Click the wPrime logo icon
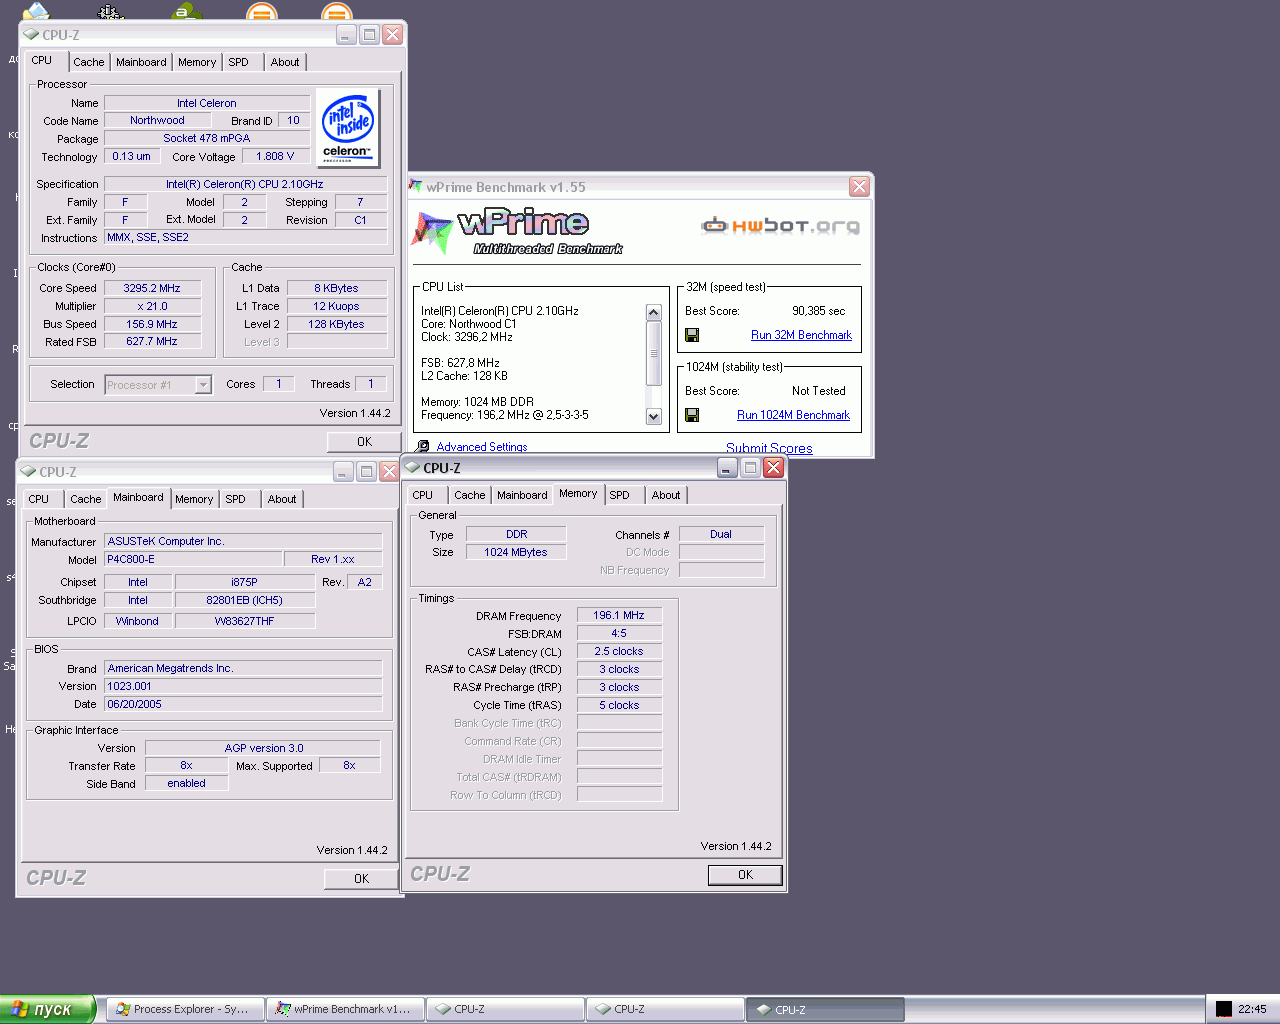The width and height of the screenshot is (1280, 1024). coord(432,231)
